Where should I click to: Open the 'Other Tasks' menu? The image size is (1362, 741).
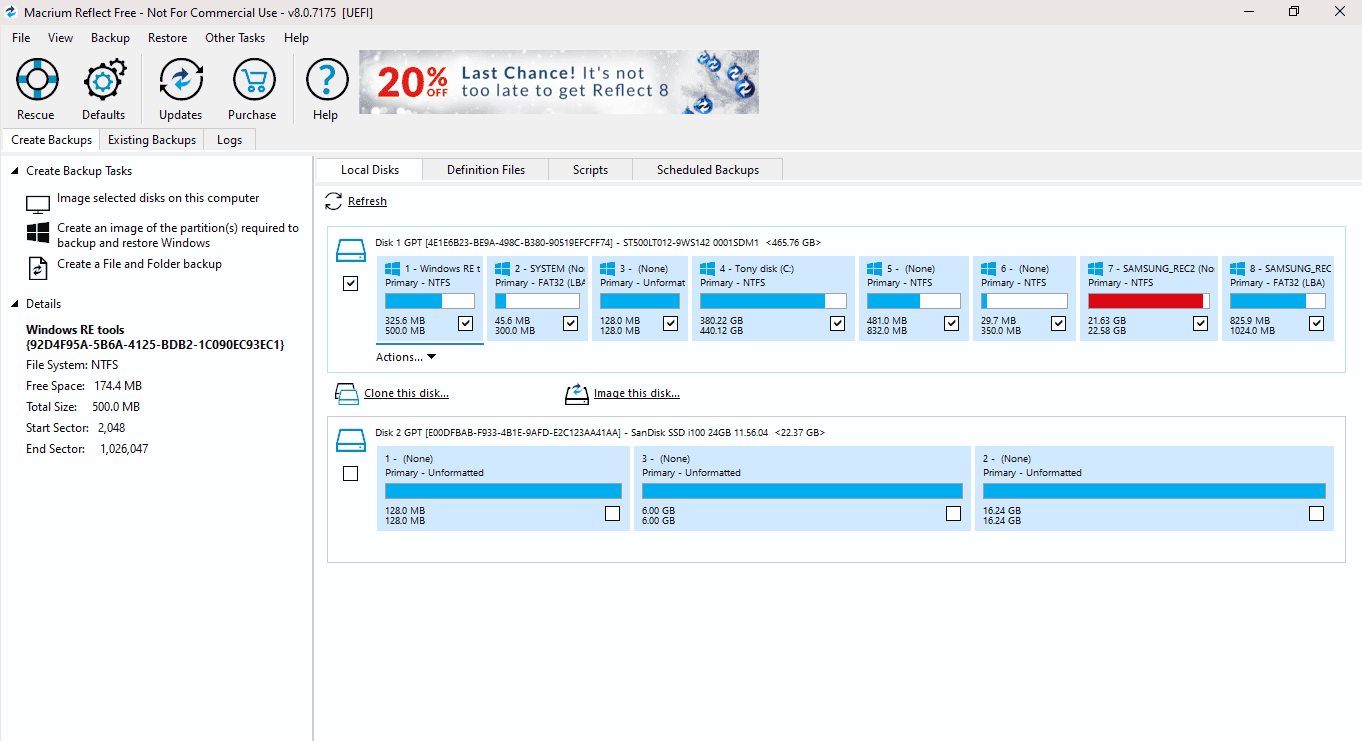coord(235,37)
